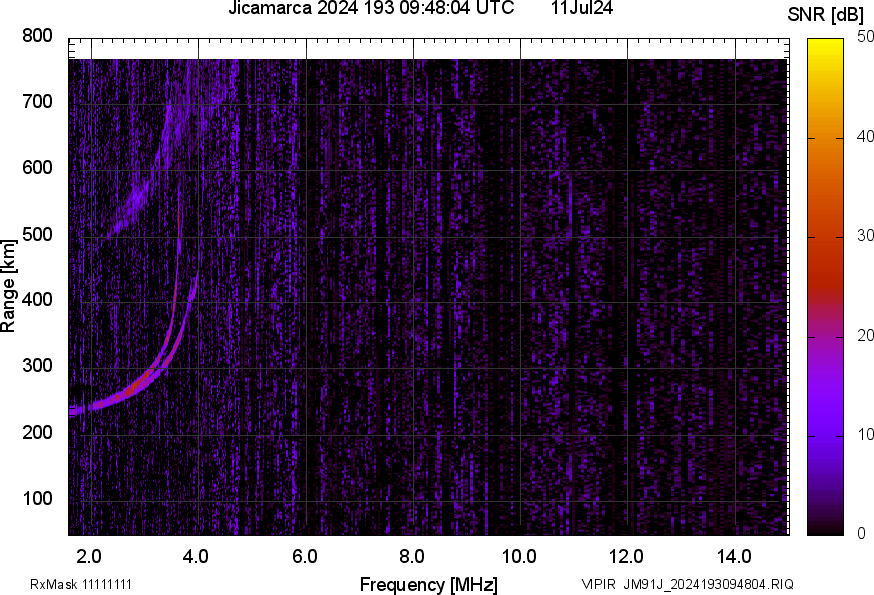
Task: Click the y-axis tick label '300'
Action: (x=37, y=366)
